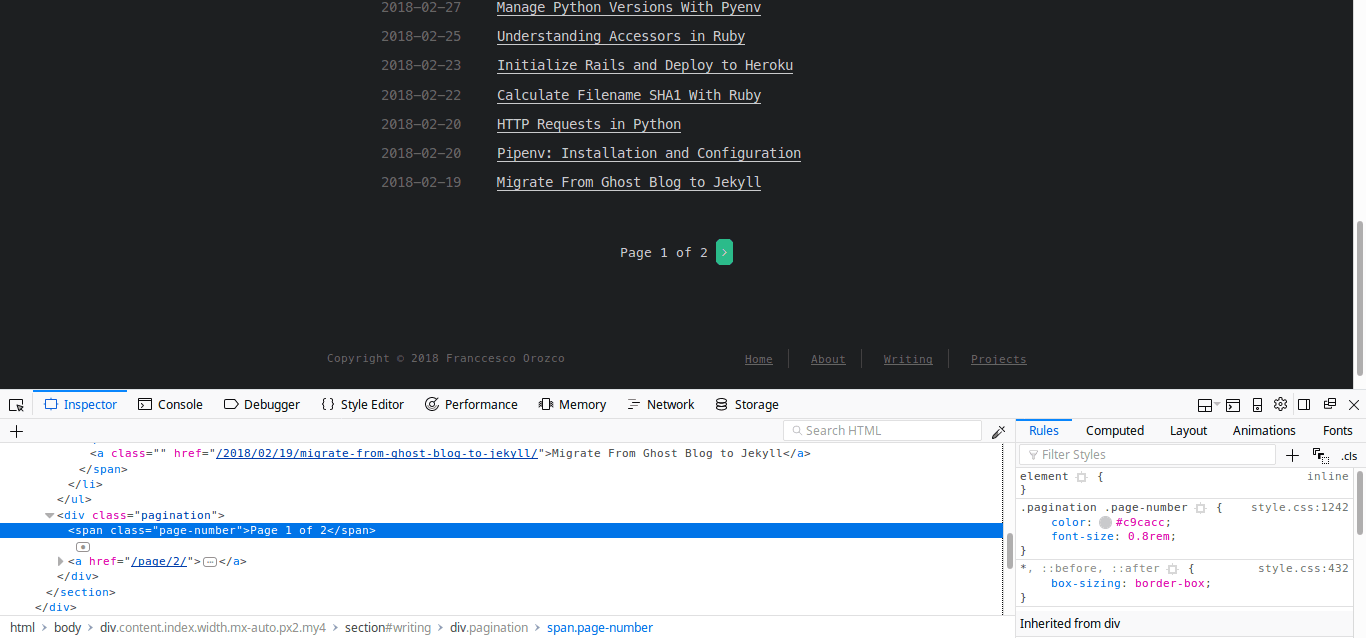Collapse the div class pagination node

point(50,516)
